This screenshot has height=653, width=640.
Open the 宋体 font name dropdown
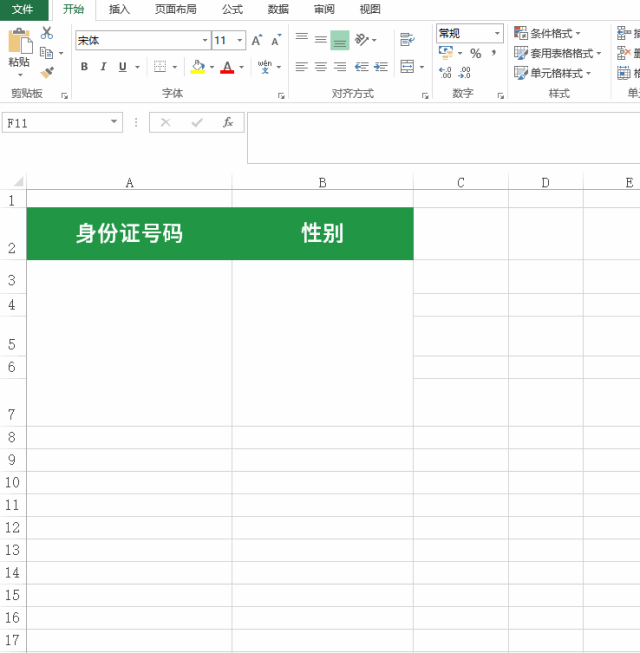pos(205,40)
